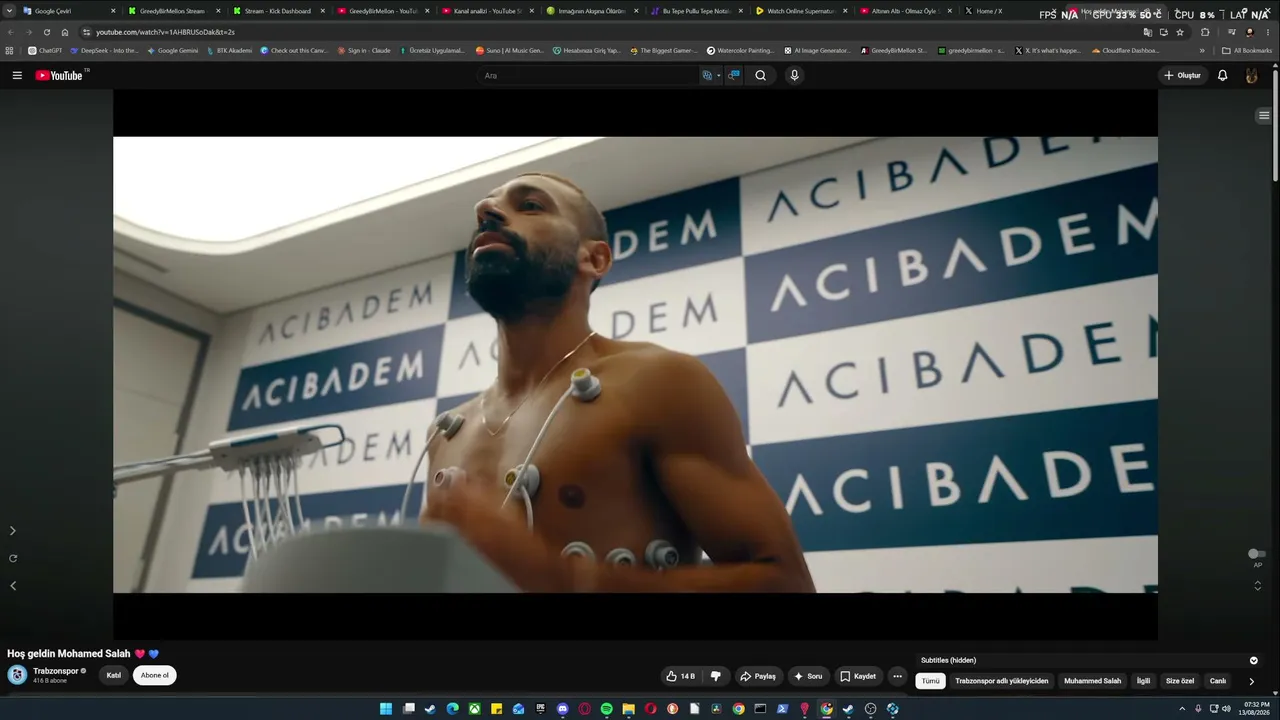Select the Canlı filter chip
Image resolution: width=1280 pixels, height=720 pixels.
point(1218,681)
